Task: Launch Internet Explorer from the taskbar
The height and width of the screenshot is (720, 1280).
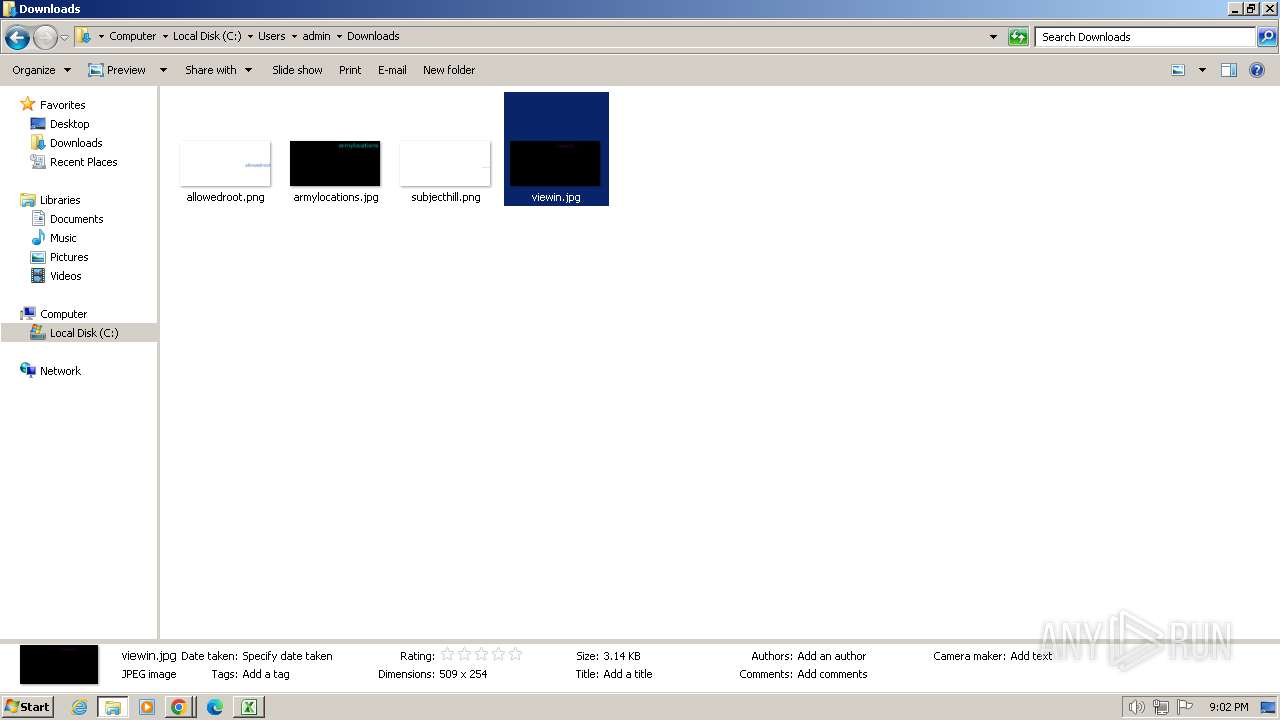Action: [x=79, y=707]
